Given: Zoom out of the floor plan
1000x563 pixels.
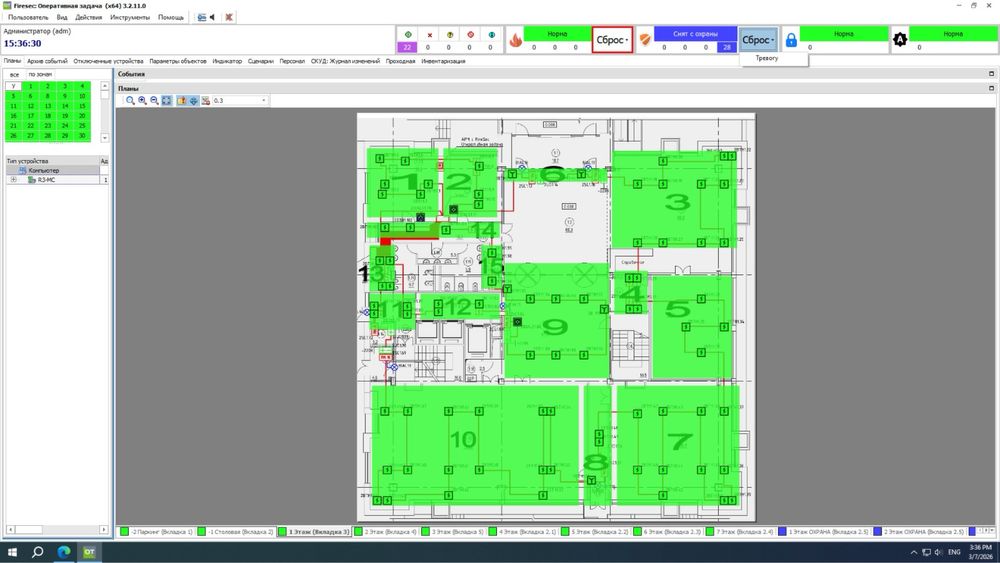Looking at the screenshot, I should point(154,101).
